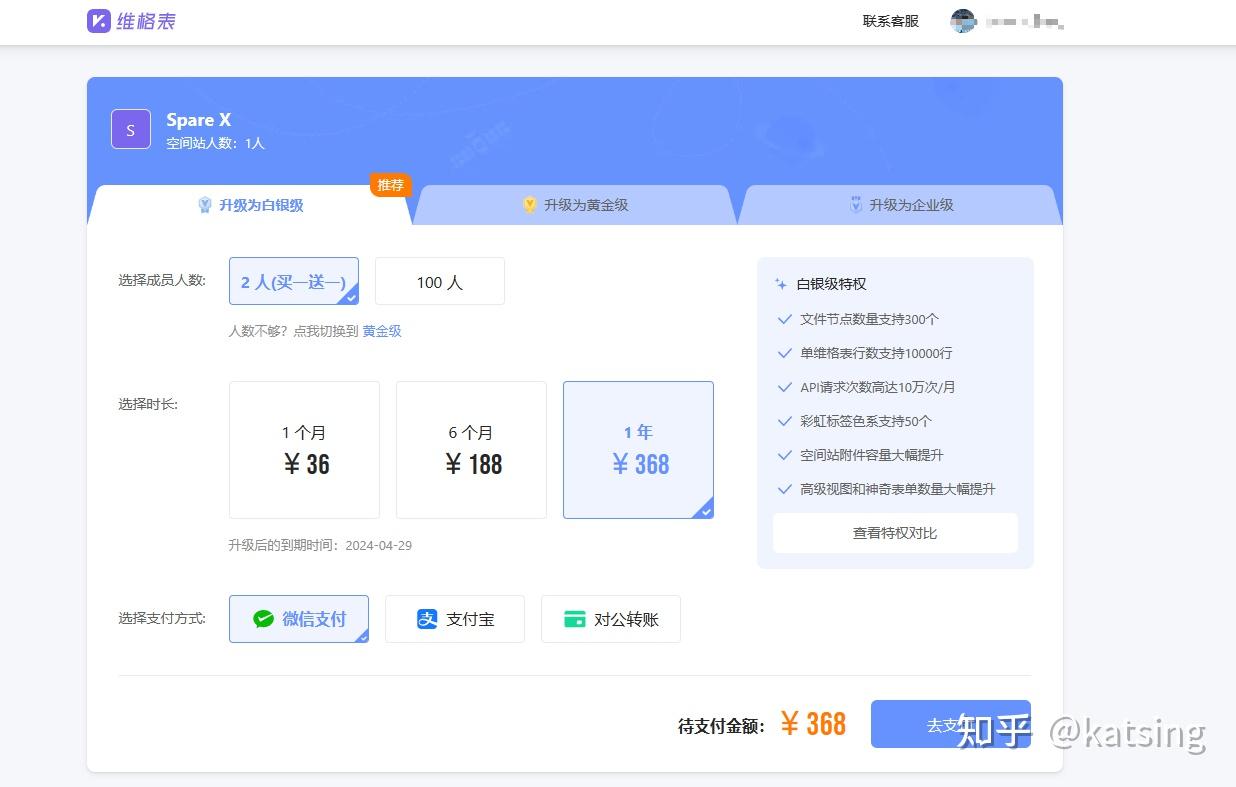Select 对公转账 as payment method
1236x787 pixels.
pos(611,619)
